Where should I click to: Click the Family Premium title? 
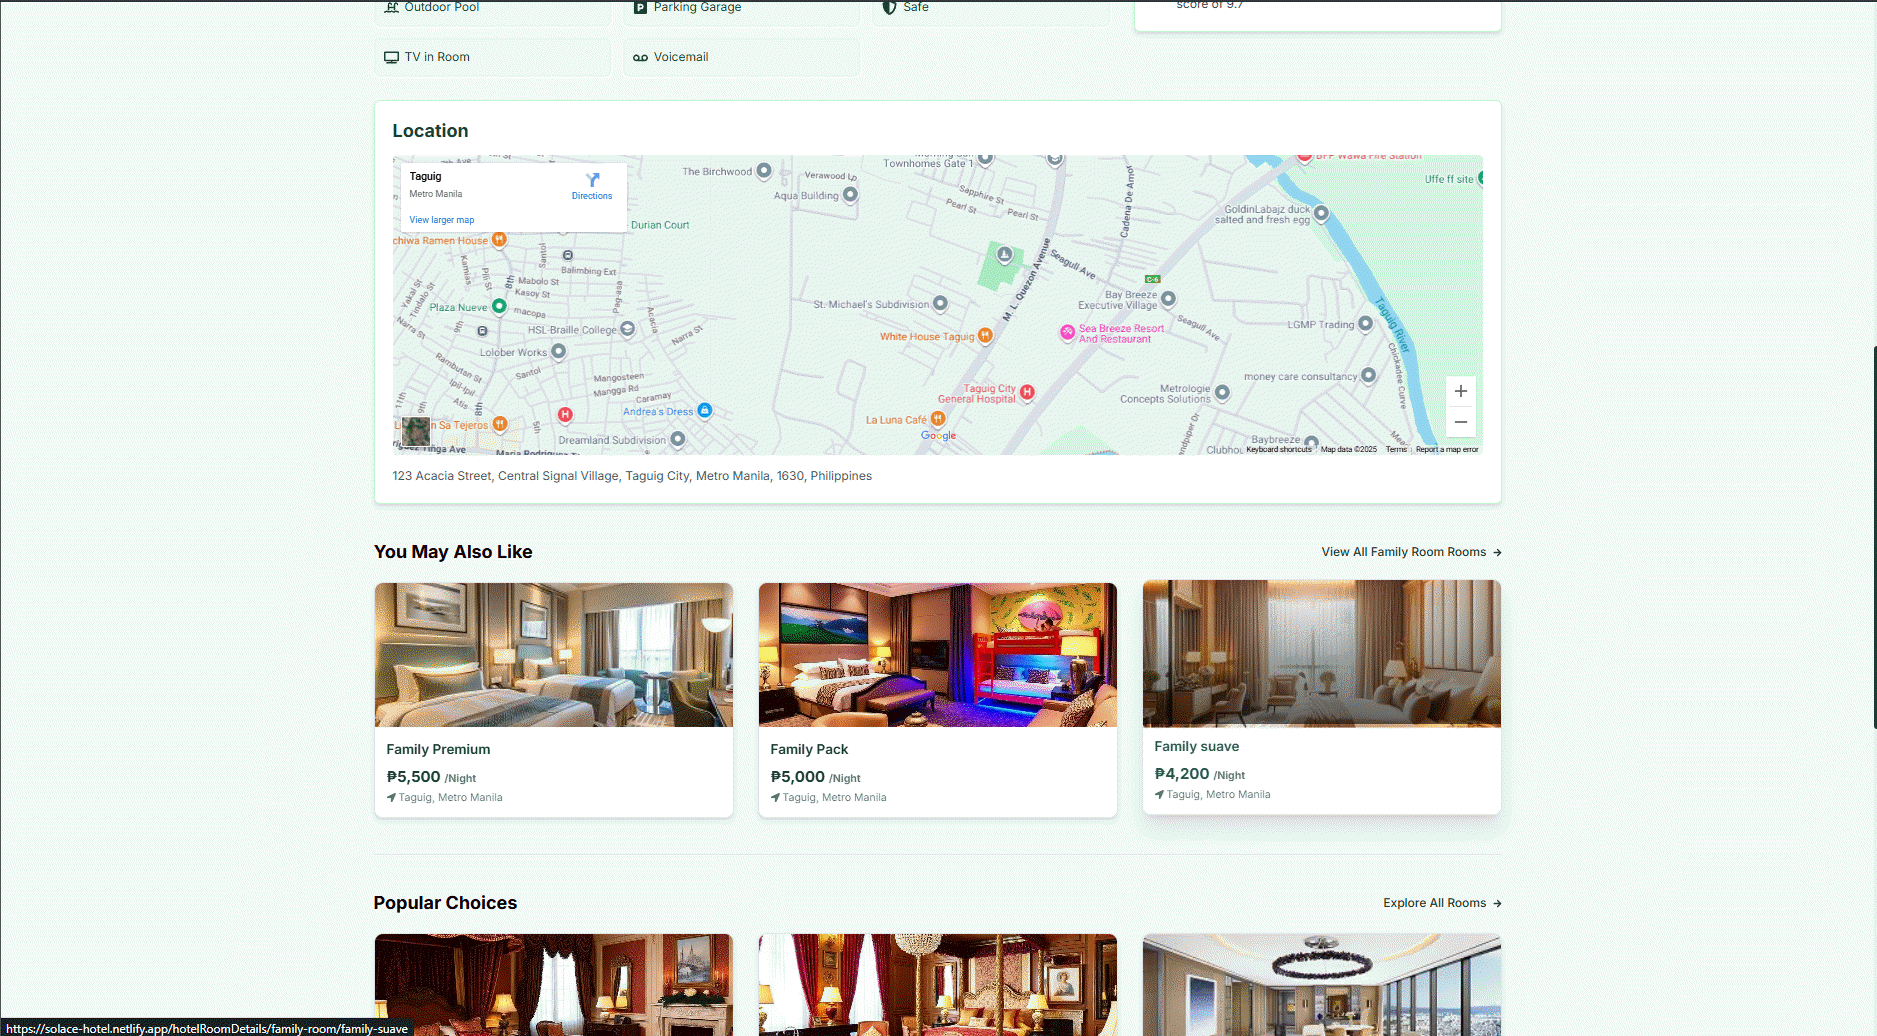pyautogui.click(x=438, y=749)
